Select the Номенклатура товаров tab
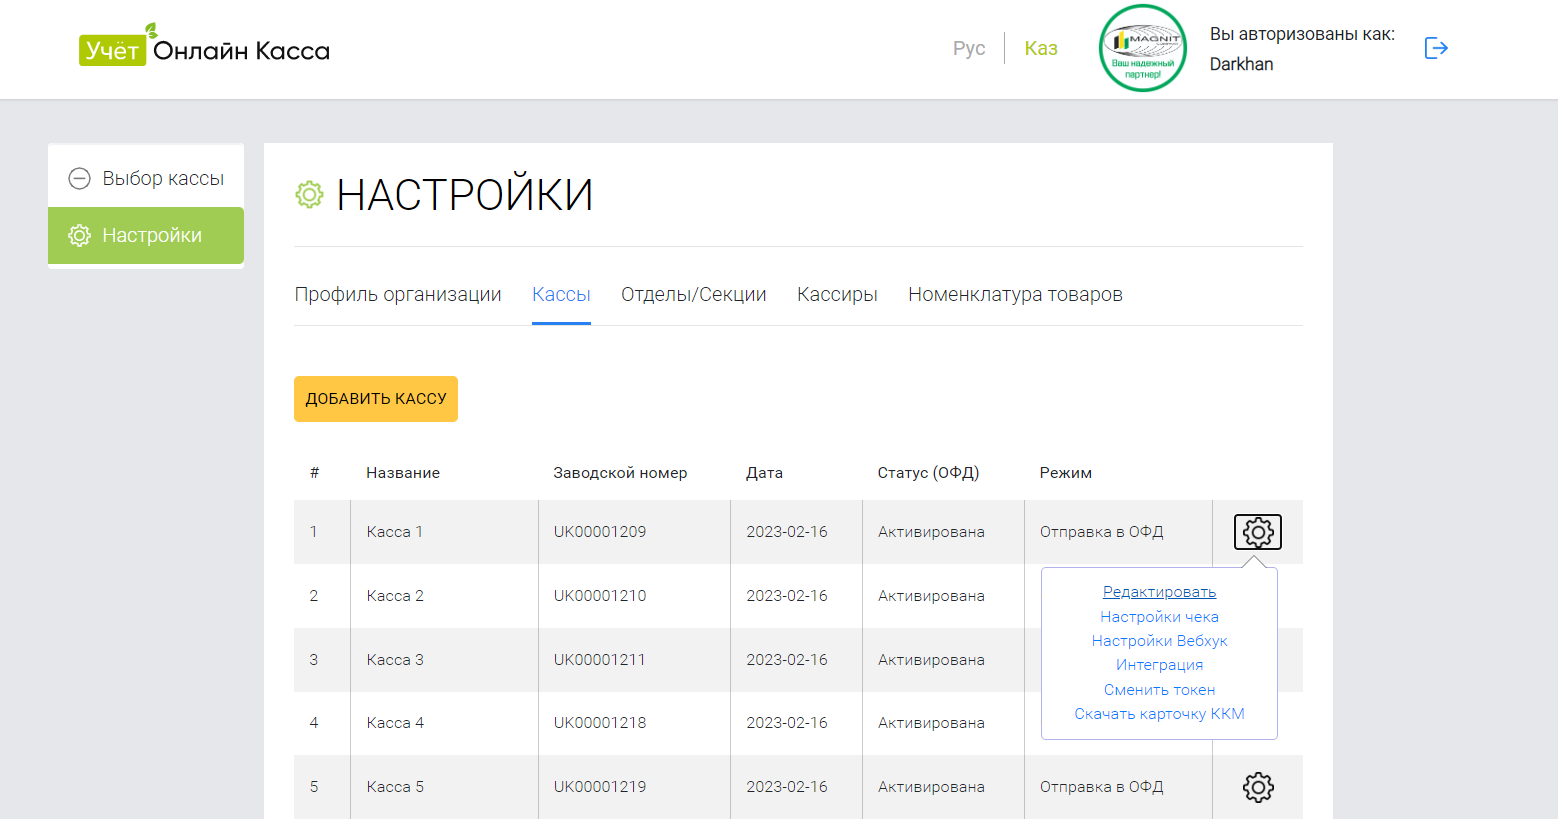 pos(1015,294)
